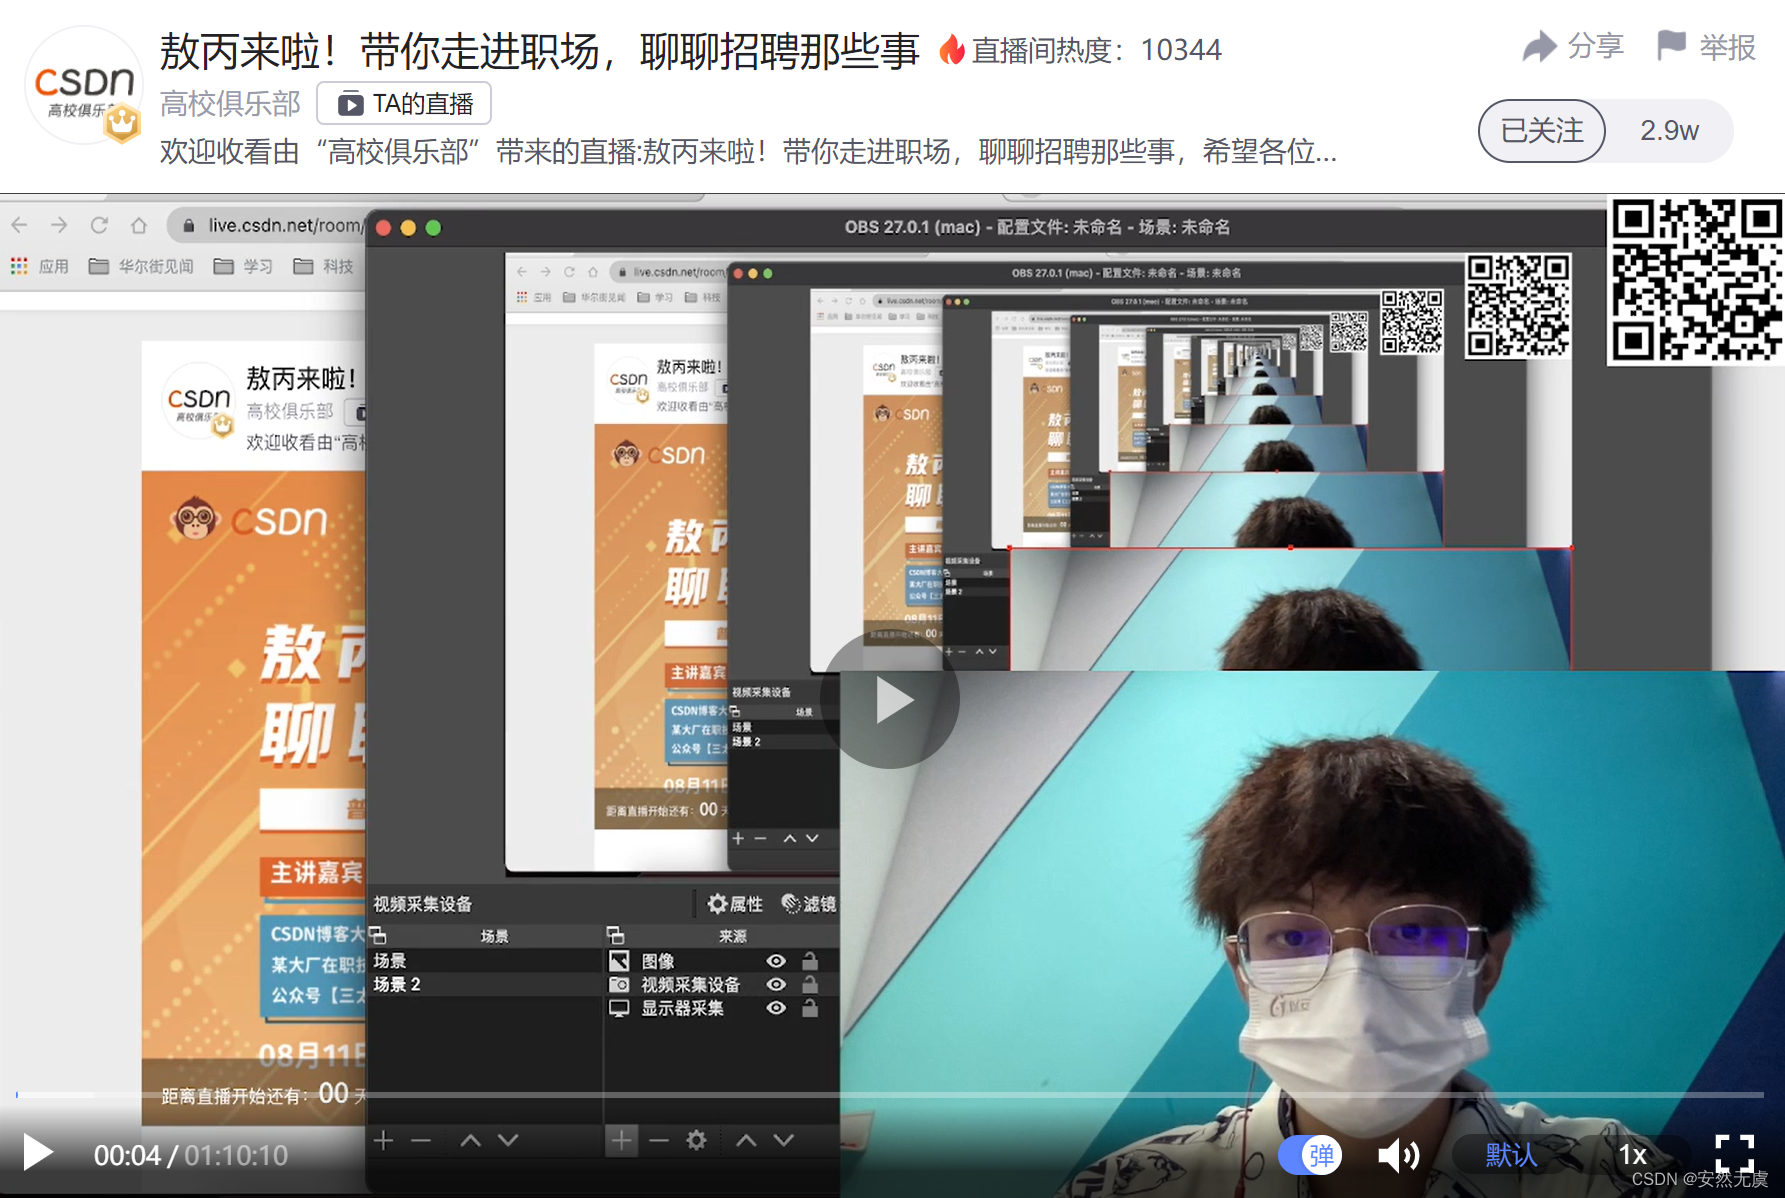The image size is (1785, 1198).
Task: Open the 华尔街见闻 bookmark folder
Action: point(141,266)
